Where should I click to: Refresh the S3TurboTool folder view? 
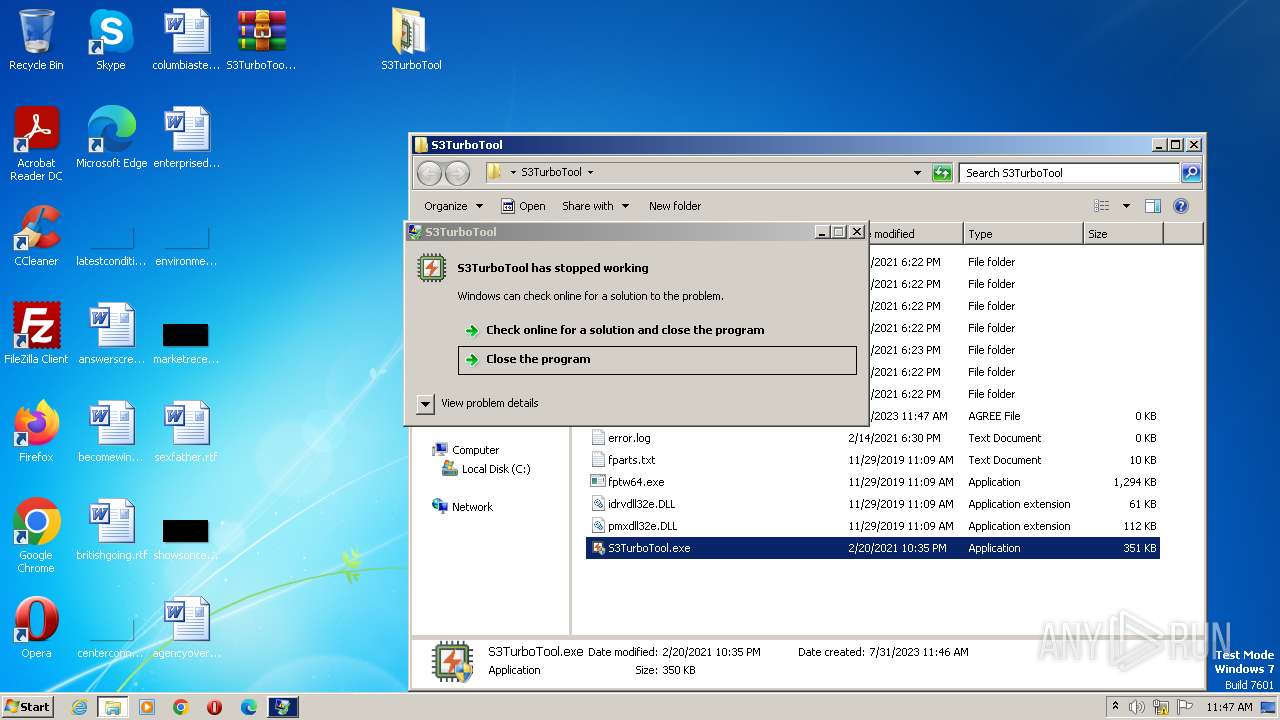pyautogui.click(x=942, y=173)
